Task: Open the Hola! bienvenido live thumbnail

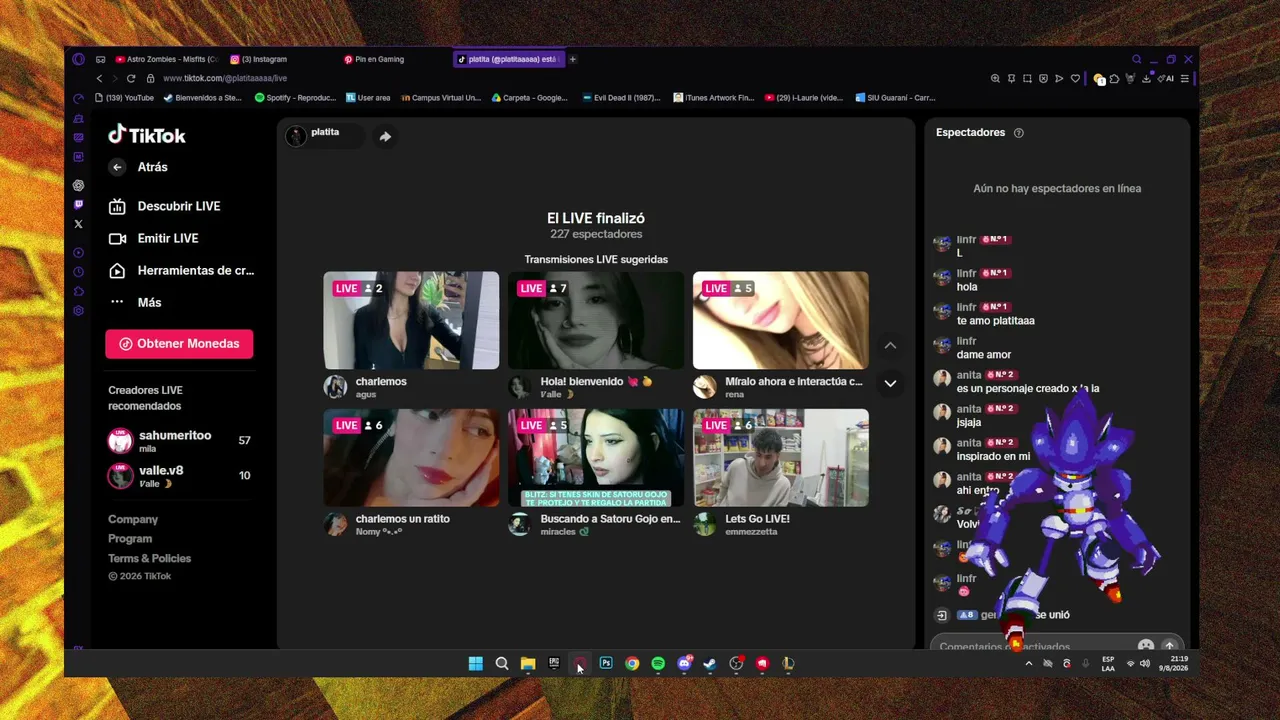Action: 596,320
